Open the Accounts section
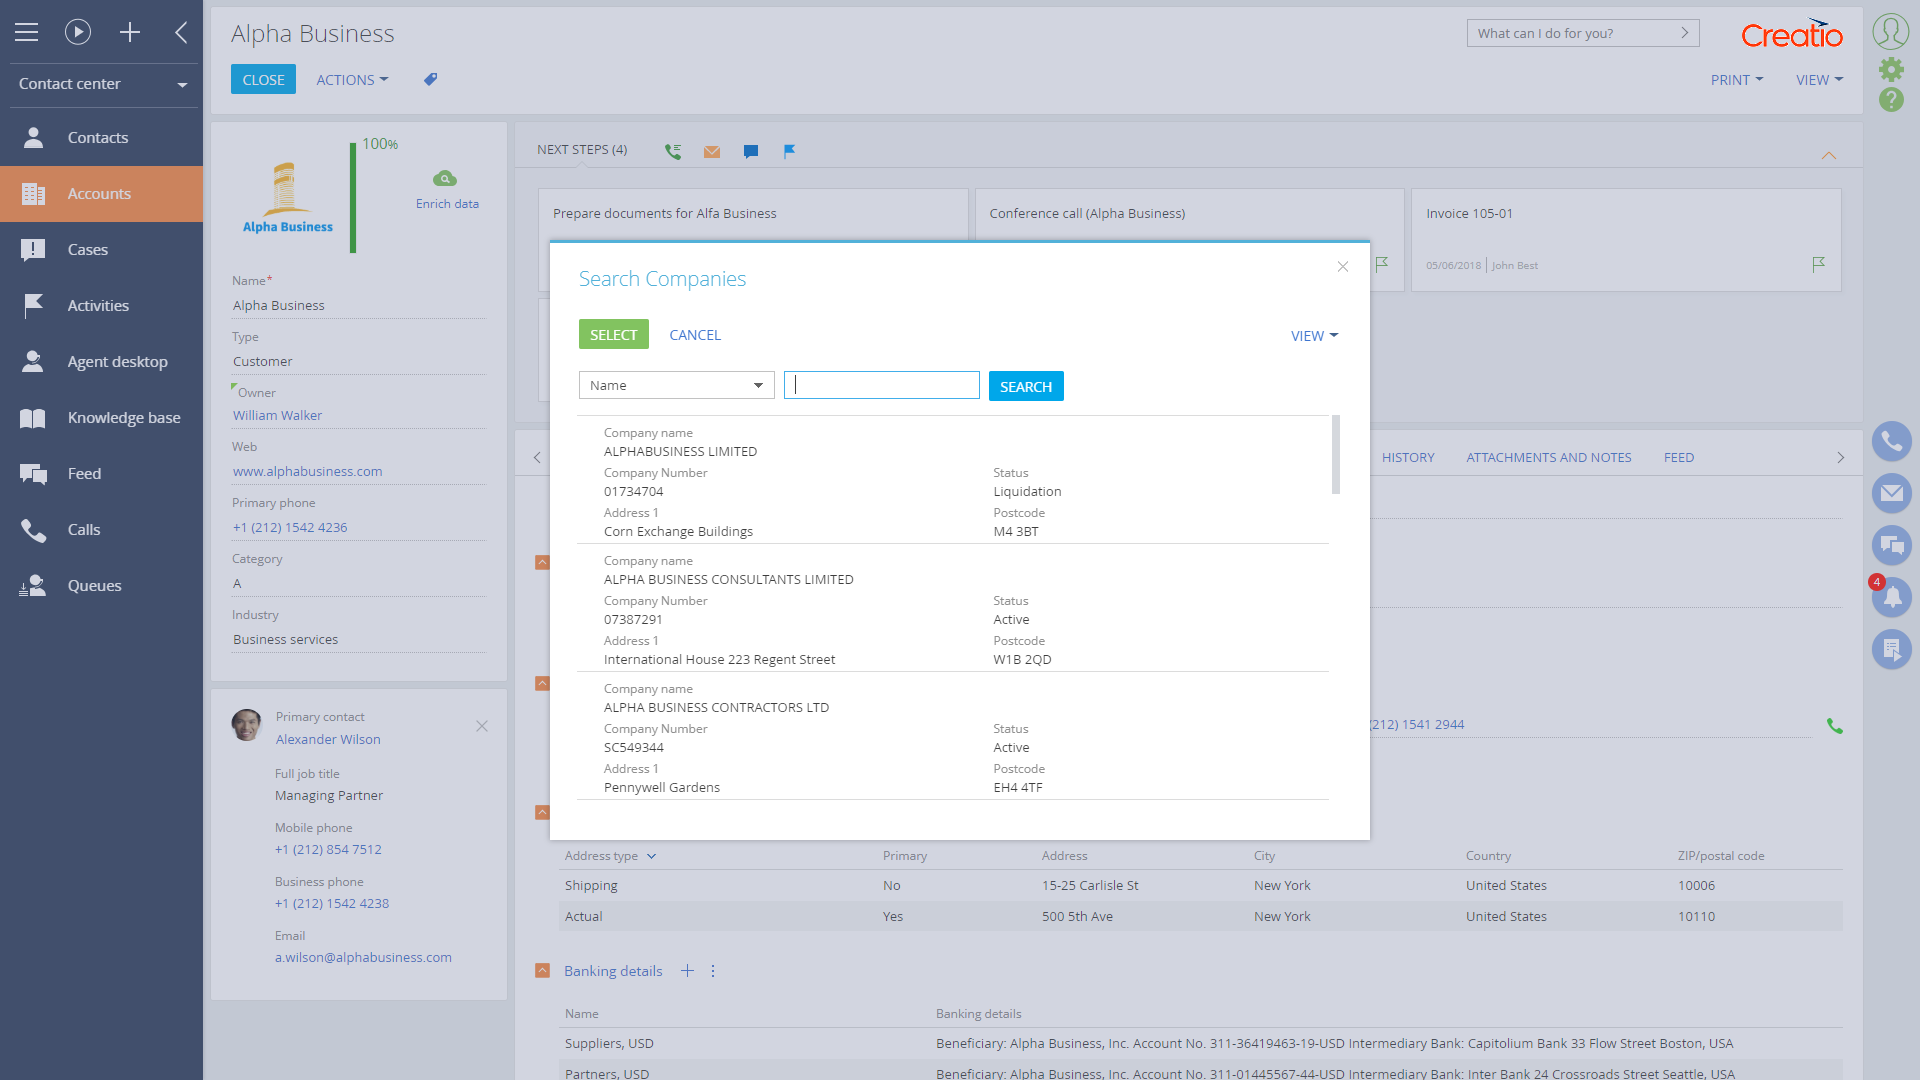 click(x=101, y=194)
